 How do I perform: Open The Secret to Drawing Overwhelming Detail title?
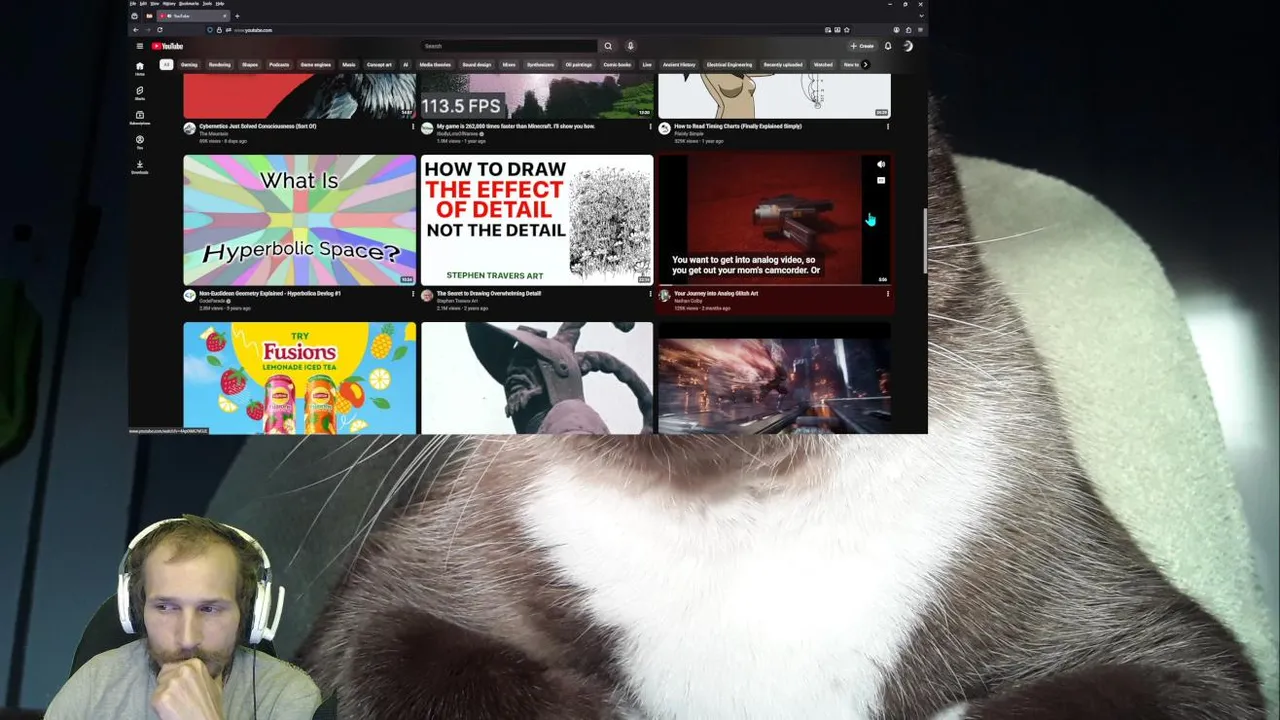tap(489, 293)
